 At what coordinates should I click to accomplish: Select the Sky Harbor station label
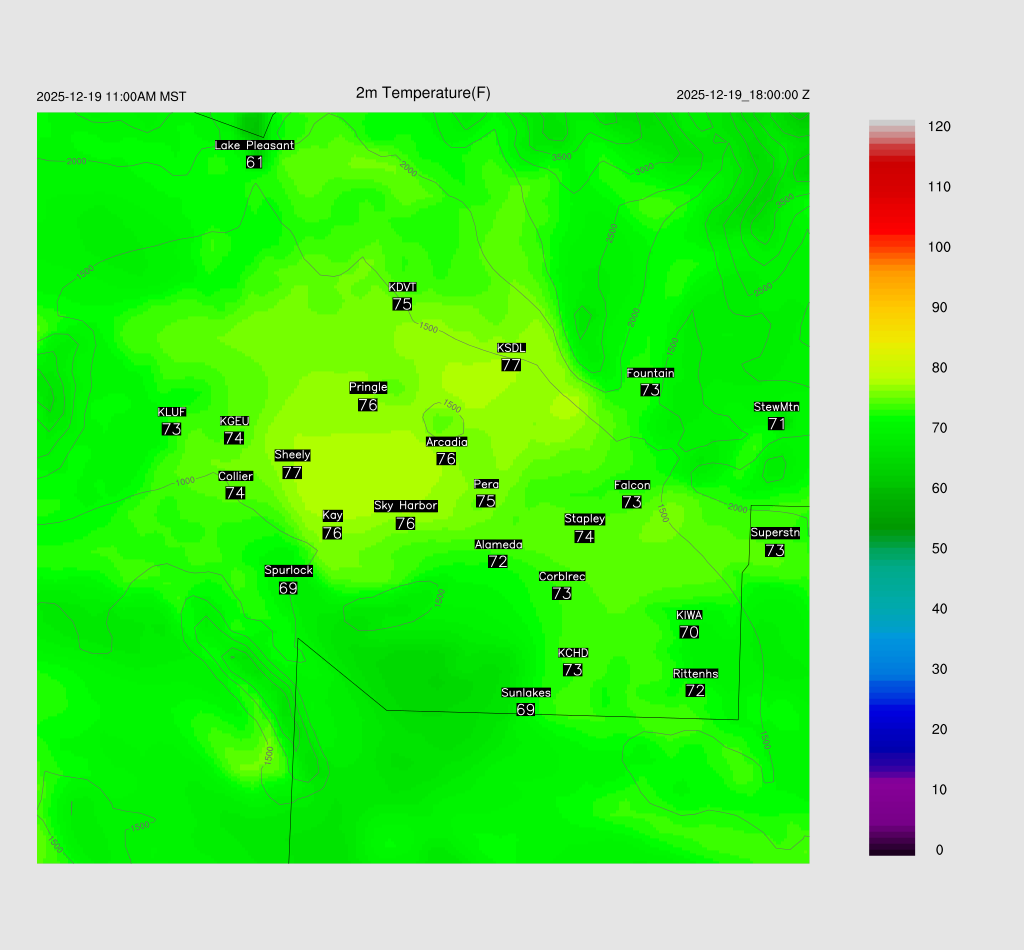405,506
